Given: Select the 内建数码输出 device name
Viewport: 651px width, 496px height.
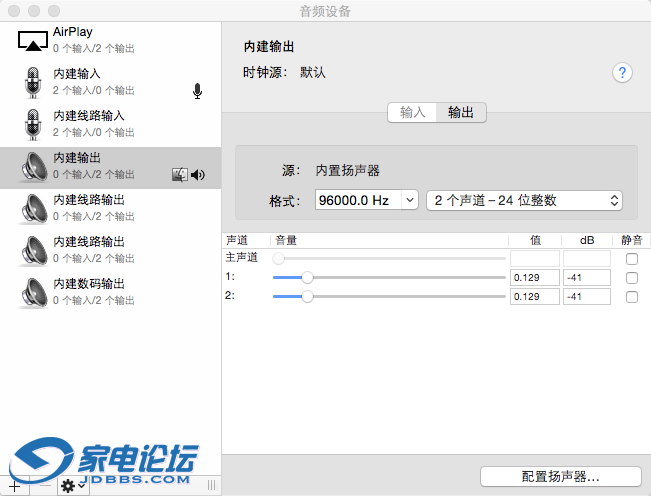Looking at the screenshot, I should coord(89,284).
